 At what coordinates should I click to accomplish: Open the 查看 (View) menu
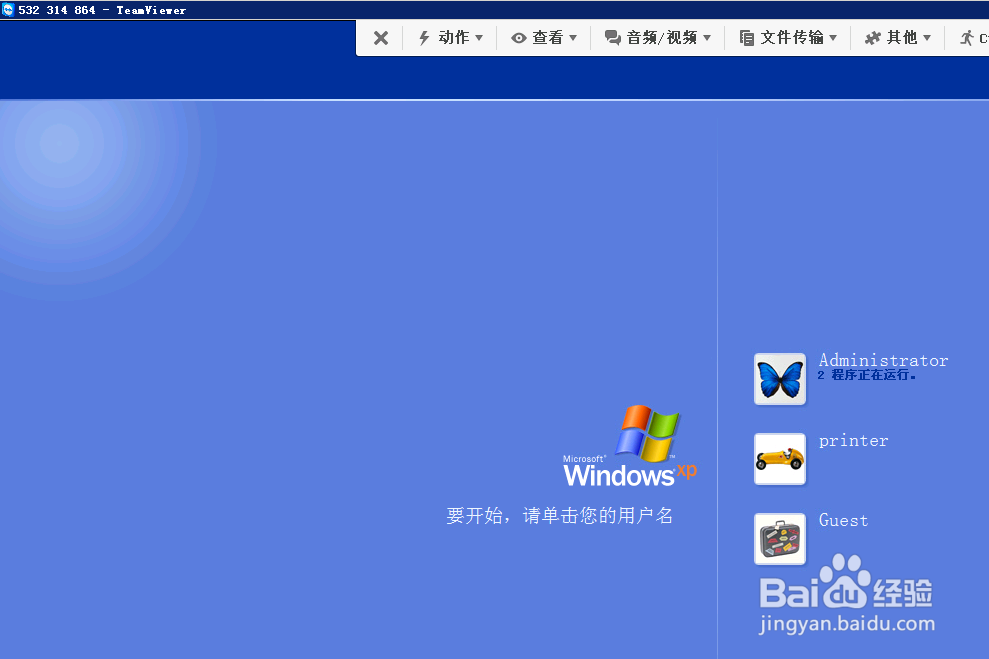point(544,38)
